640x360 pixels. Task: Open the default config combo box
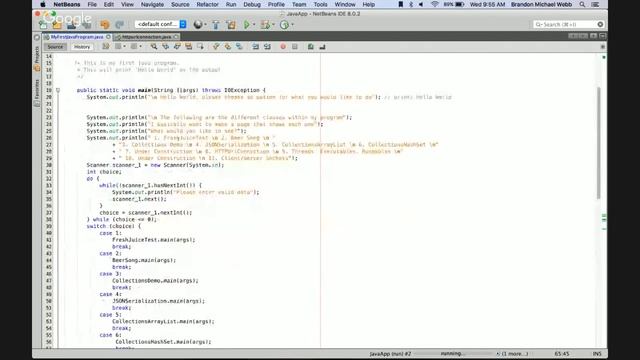[x=161, y=24]
